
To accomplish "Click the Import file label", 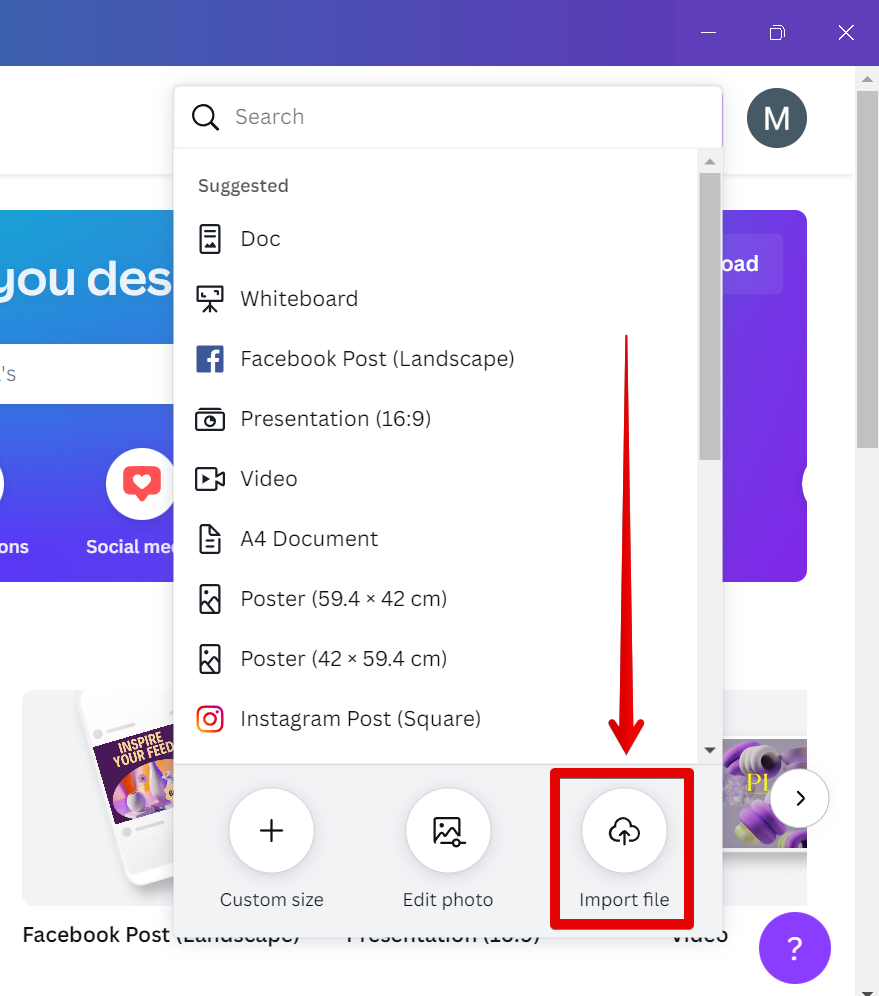I will (624, 899).
